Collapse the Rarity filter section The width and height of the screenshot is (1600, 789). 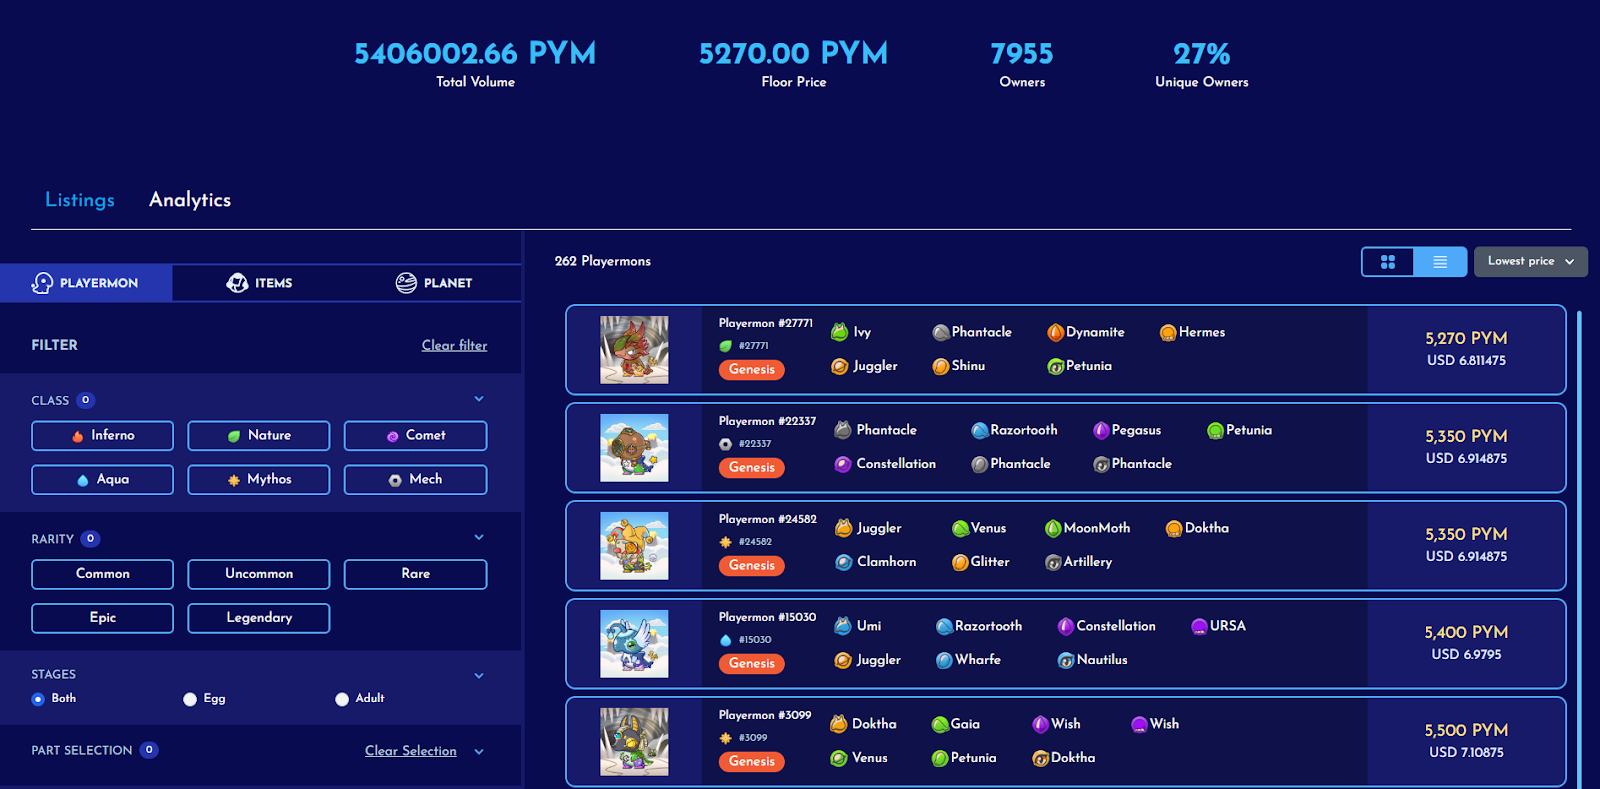479,537
